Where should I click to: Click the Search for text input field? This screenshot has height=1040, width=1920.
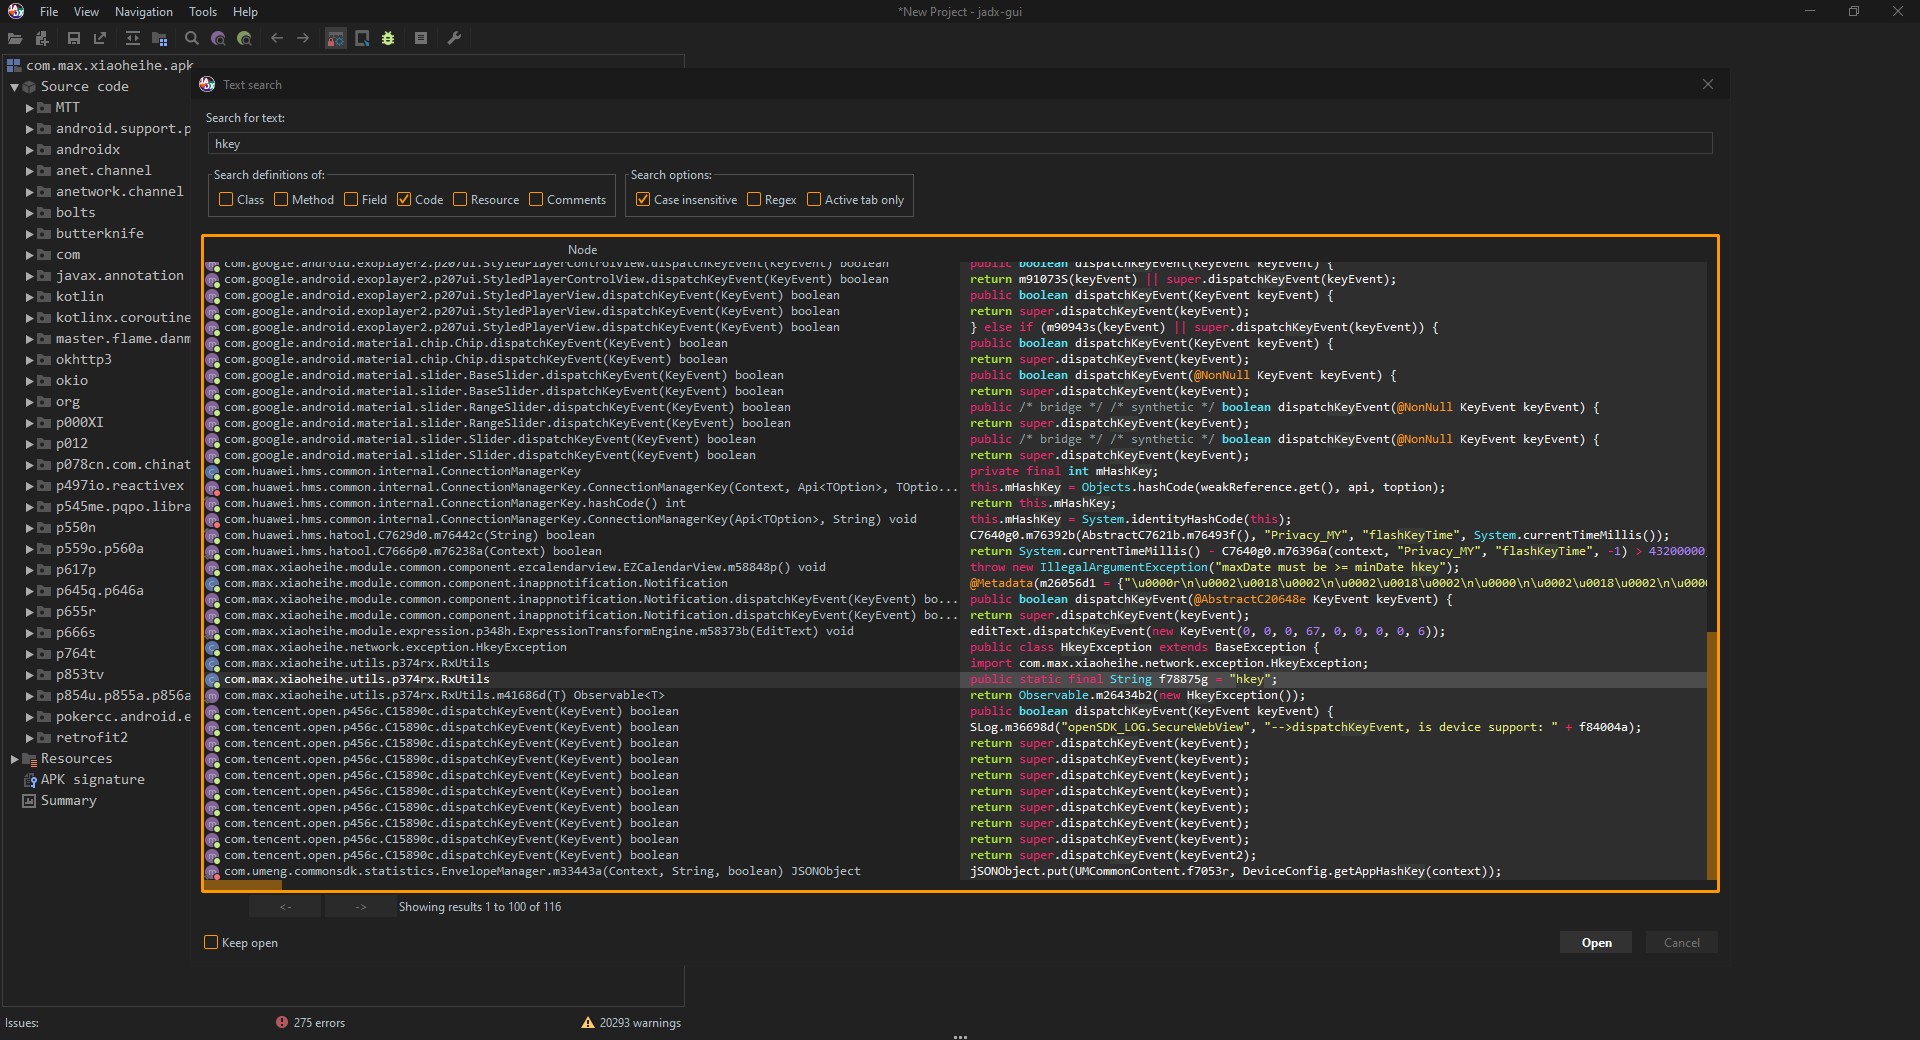(960, 144)
